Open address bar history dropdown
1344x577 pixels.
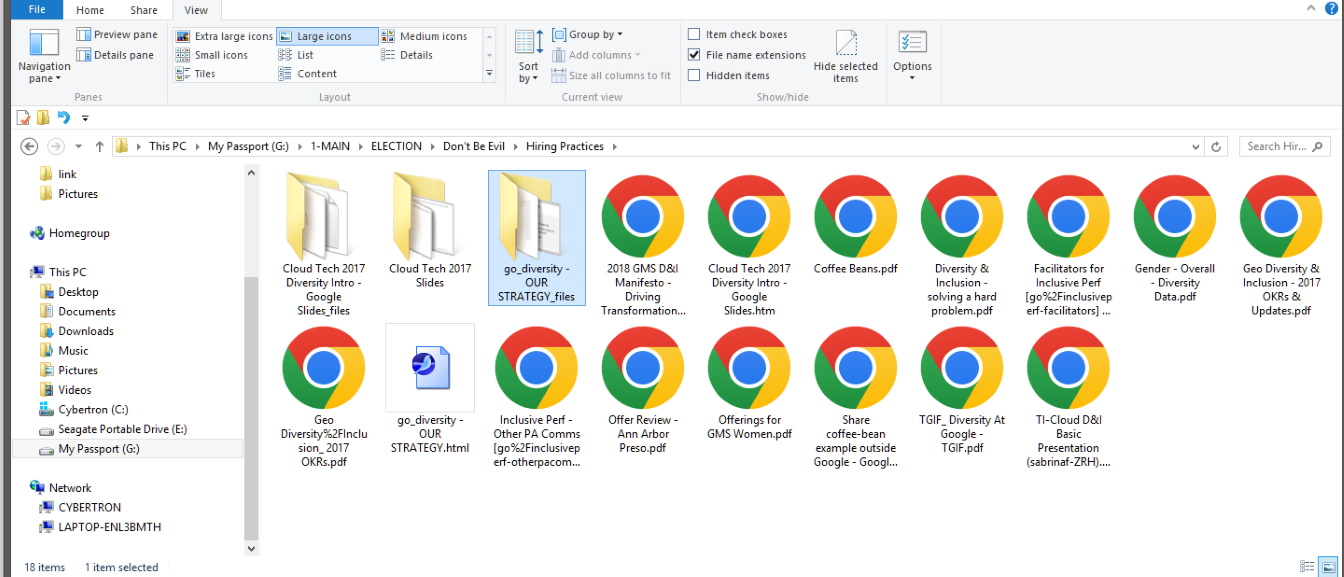pos(1196,146)
